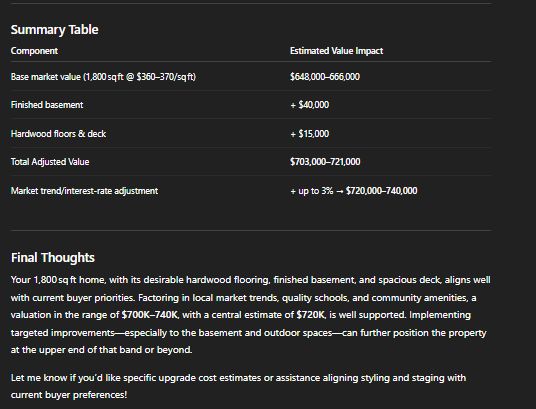
Task: Click the + $40,000 value cell
Action: (310, 105)
